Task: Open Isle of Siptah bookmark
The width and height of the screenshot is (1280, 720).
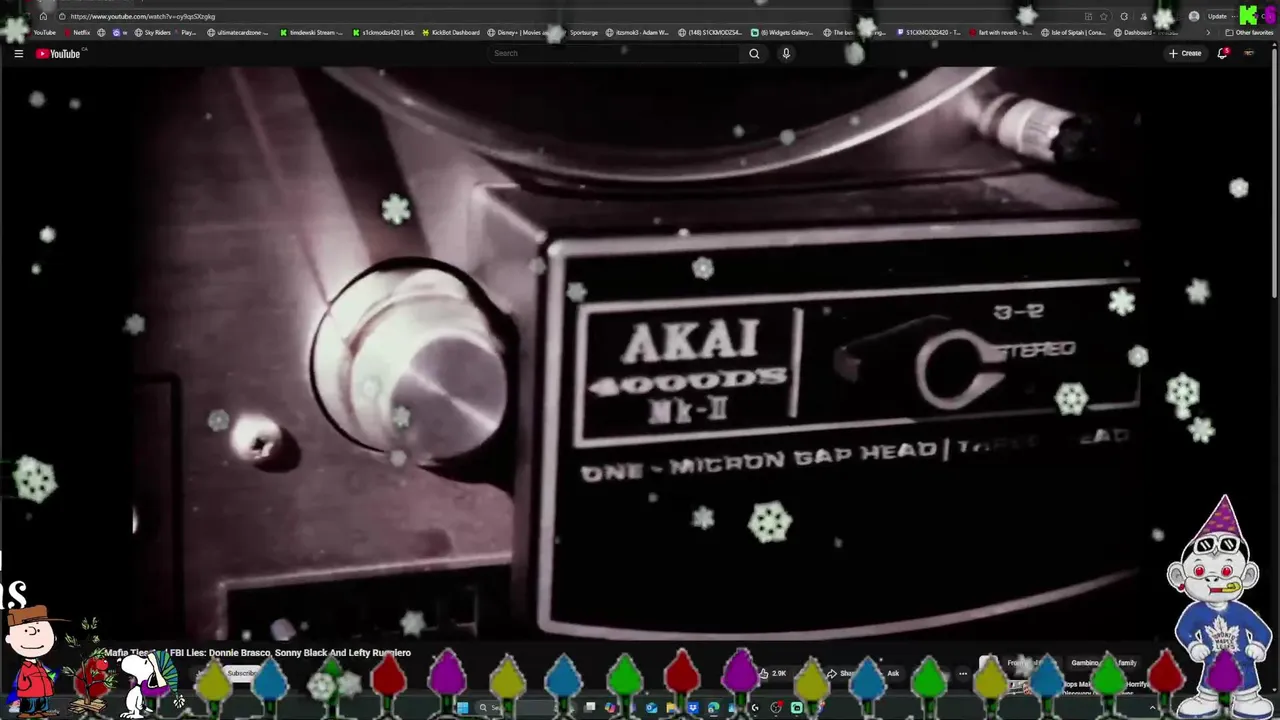Action: tap(1073, 32)
